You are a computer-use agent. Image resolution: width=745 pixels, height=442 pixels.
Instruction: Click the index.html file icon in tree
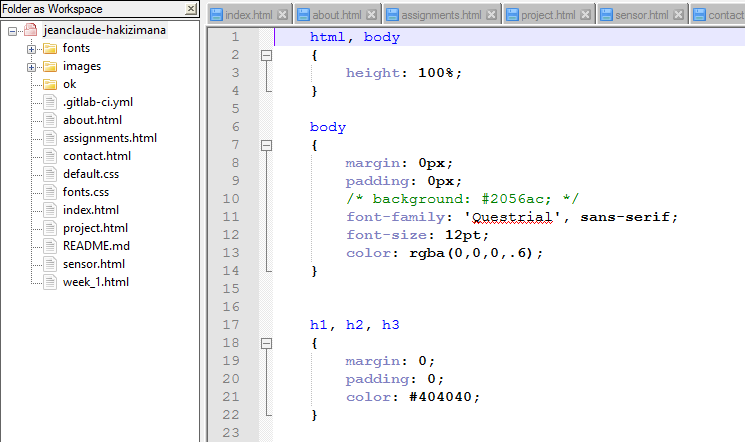50,211
